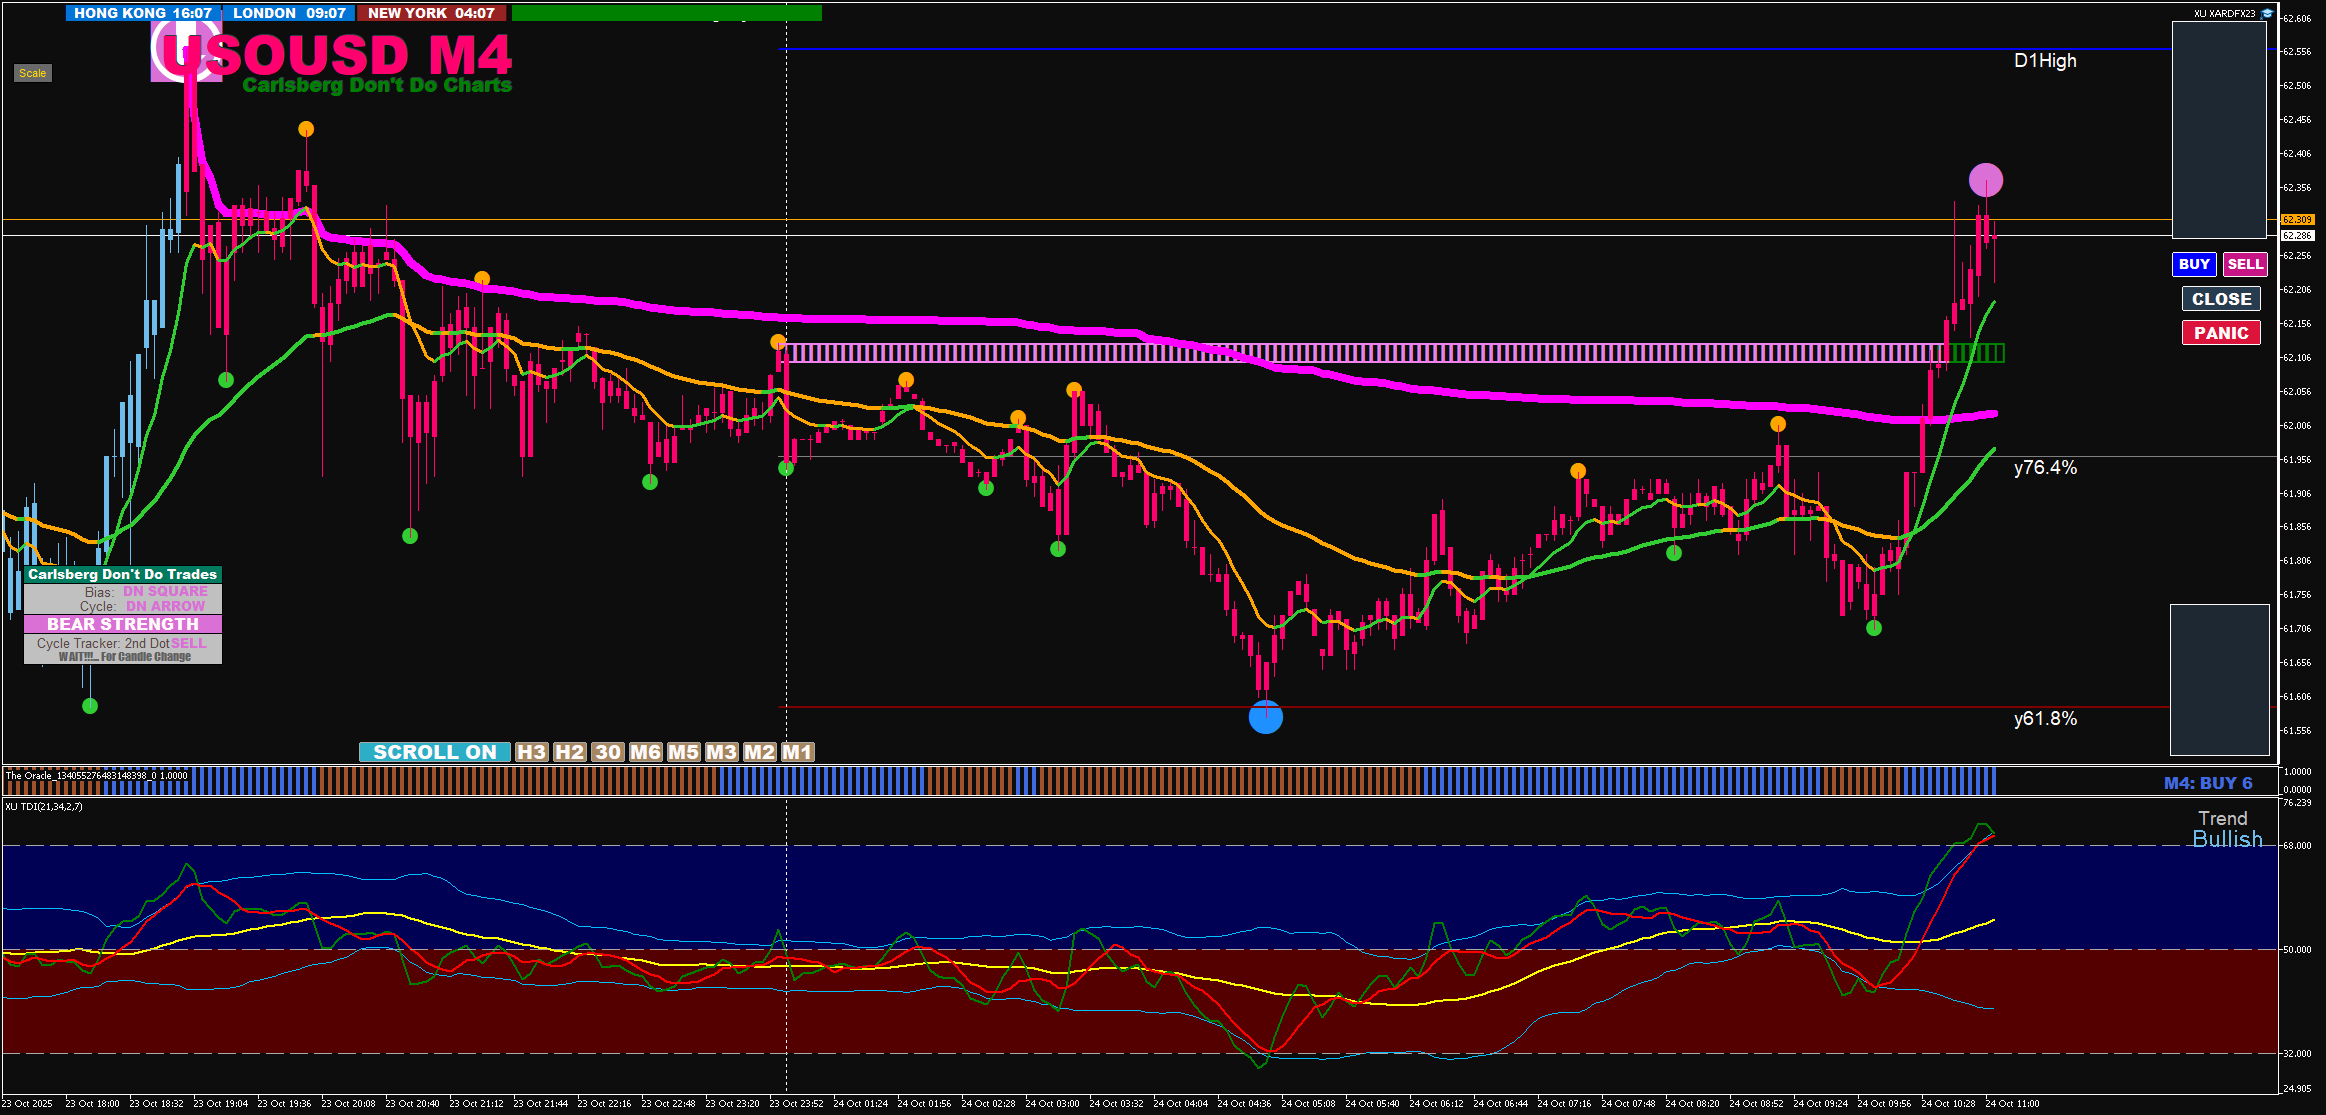
Task: Click the orange current price tag 62.309
Action: (x=2297, y=219)
